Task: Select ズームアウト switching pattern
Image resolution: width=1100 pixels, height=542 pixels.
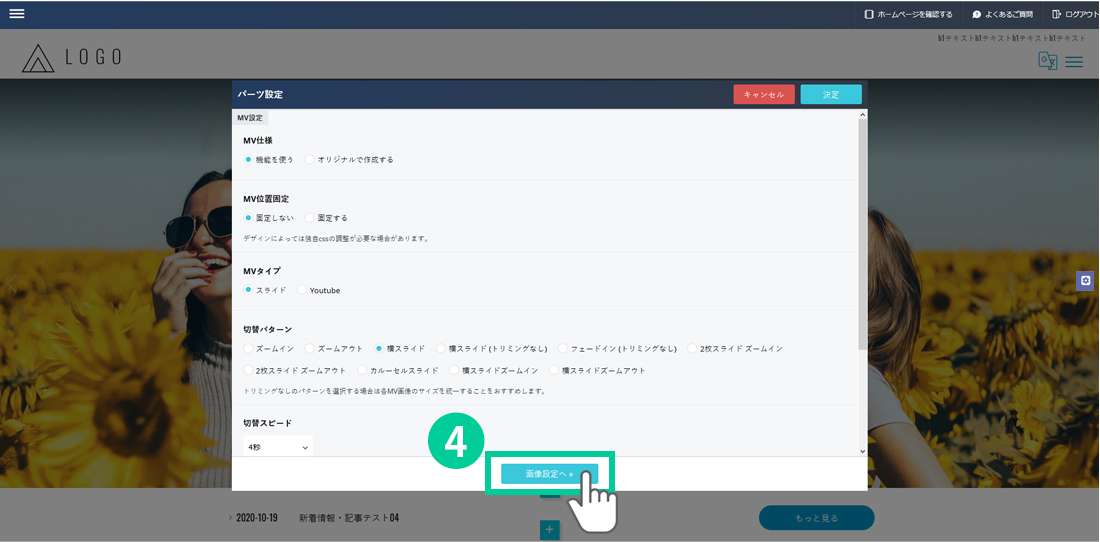Action: point(311,349)
